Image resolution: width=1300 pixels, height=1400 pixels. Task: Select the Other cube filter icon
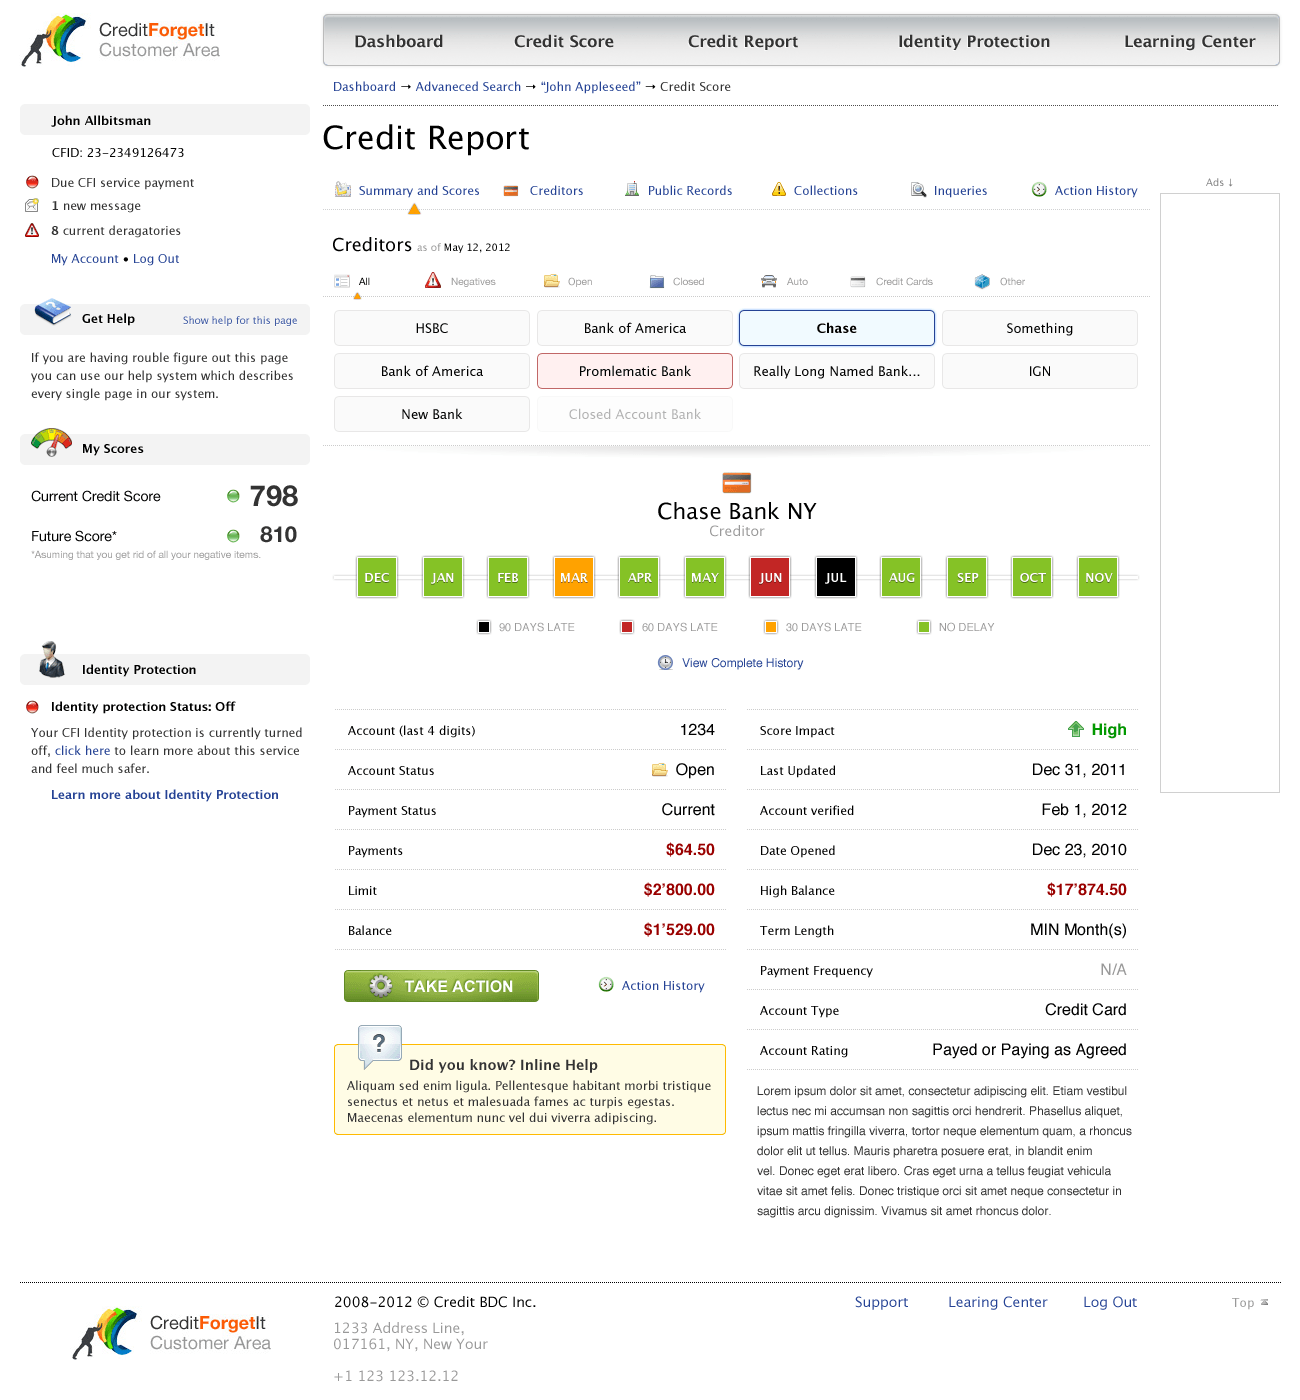coord(982,281)
